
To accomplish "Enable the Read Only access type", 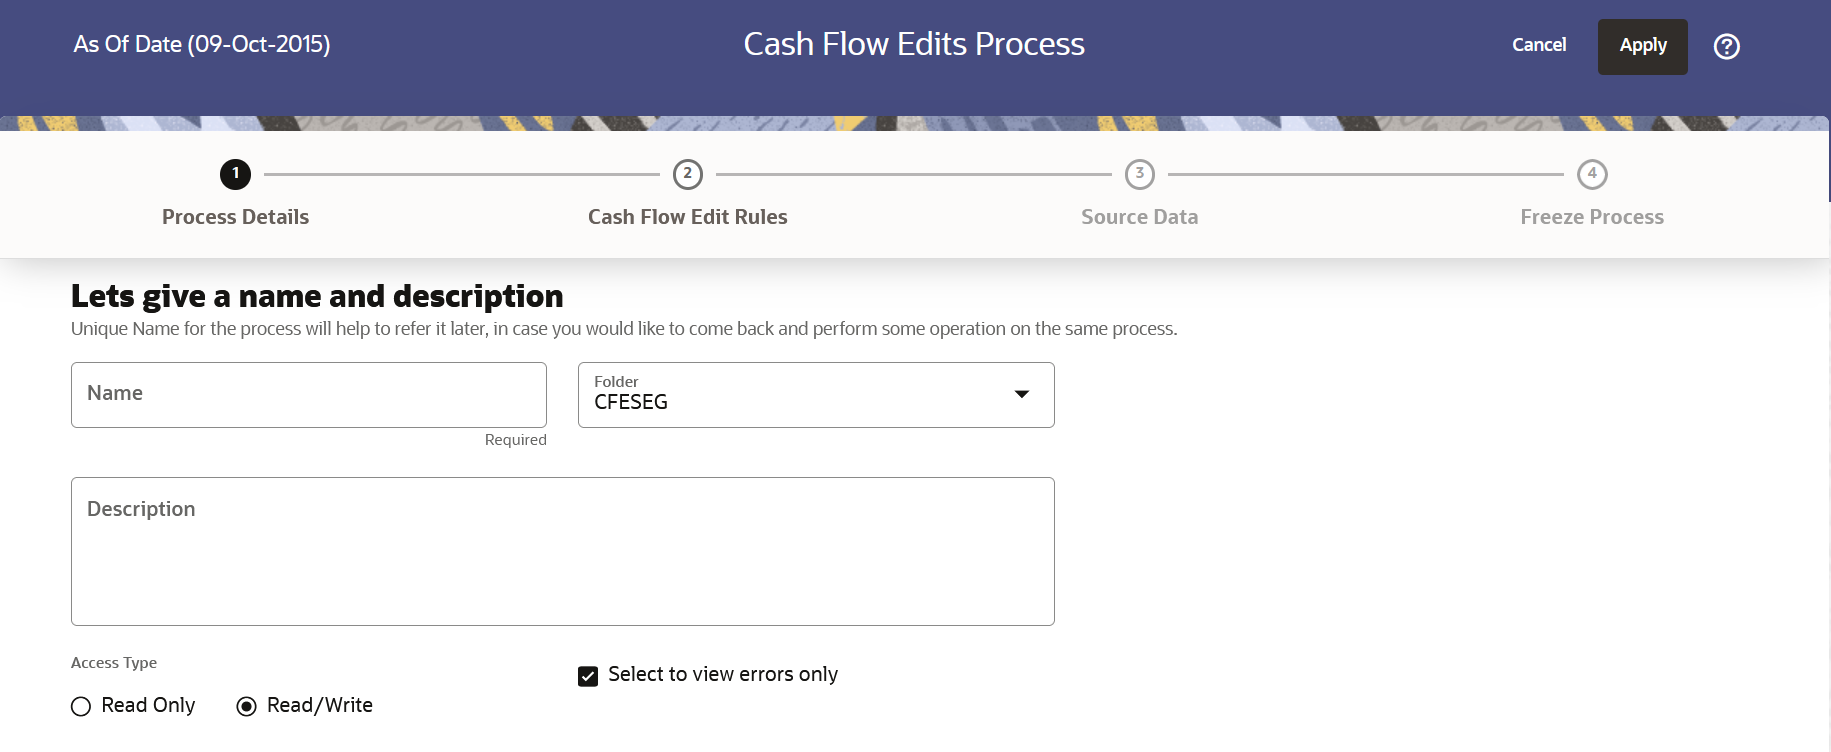I will click(x=81, y=706).
